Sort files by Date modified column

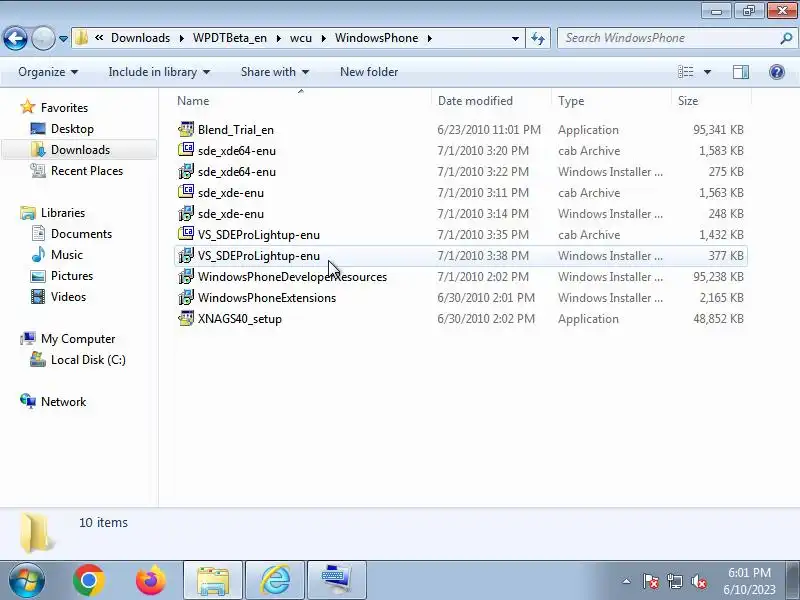click(475, 101)
